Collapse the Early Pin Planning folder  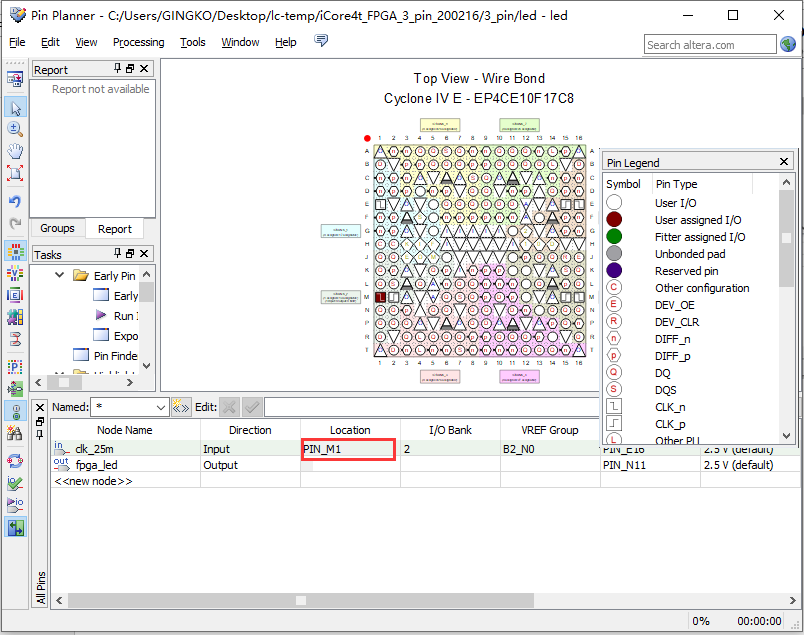60,275
